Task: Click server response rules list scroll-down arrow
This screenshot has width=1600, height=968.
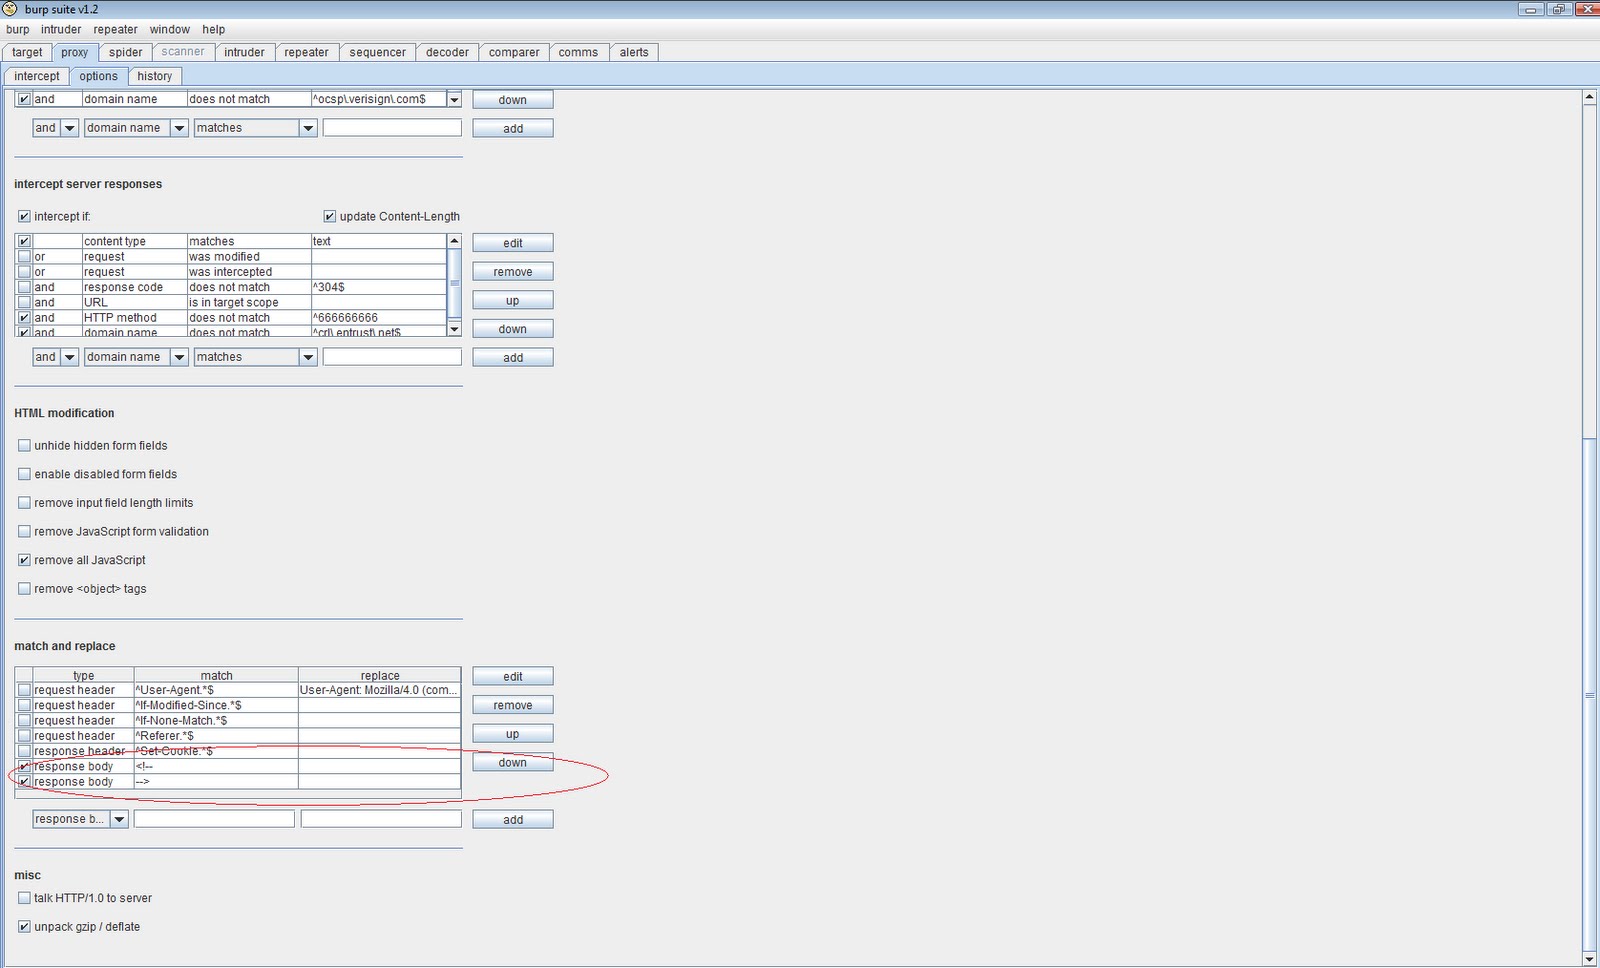Action: (454, 329)
